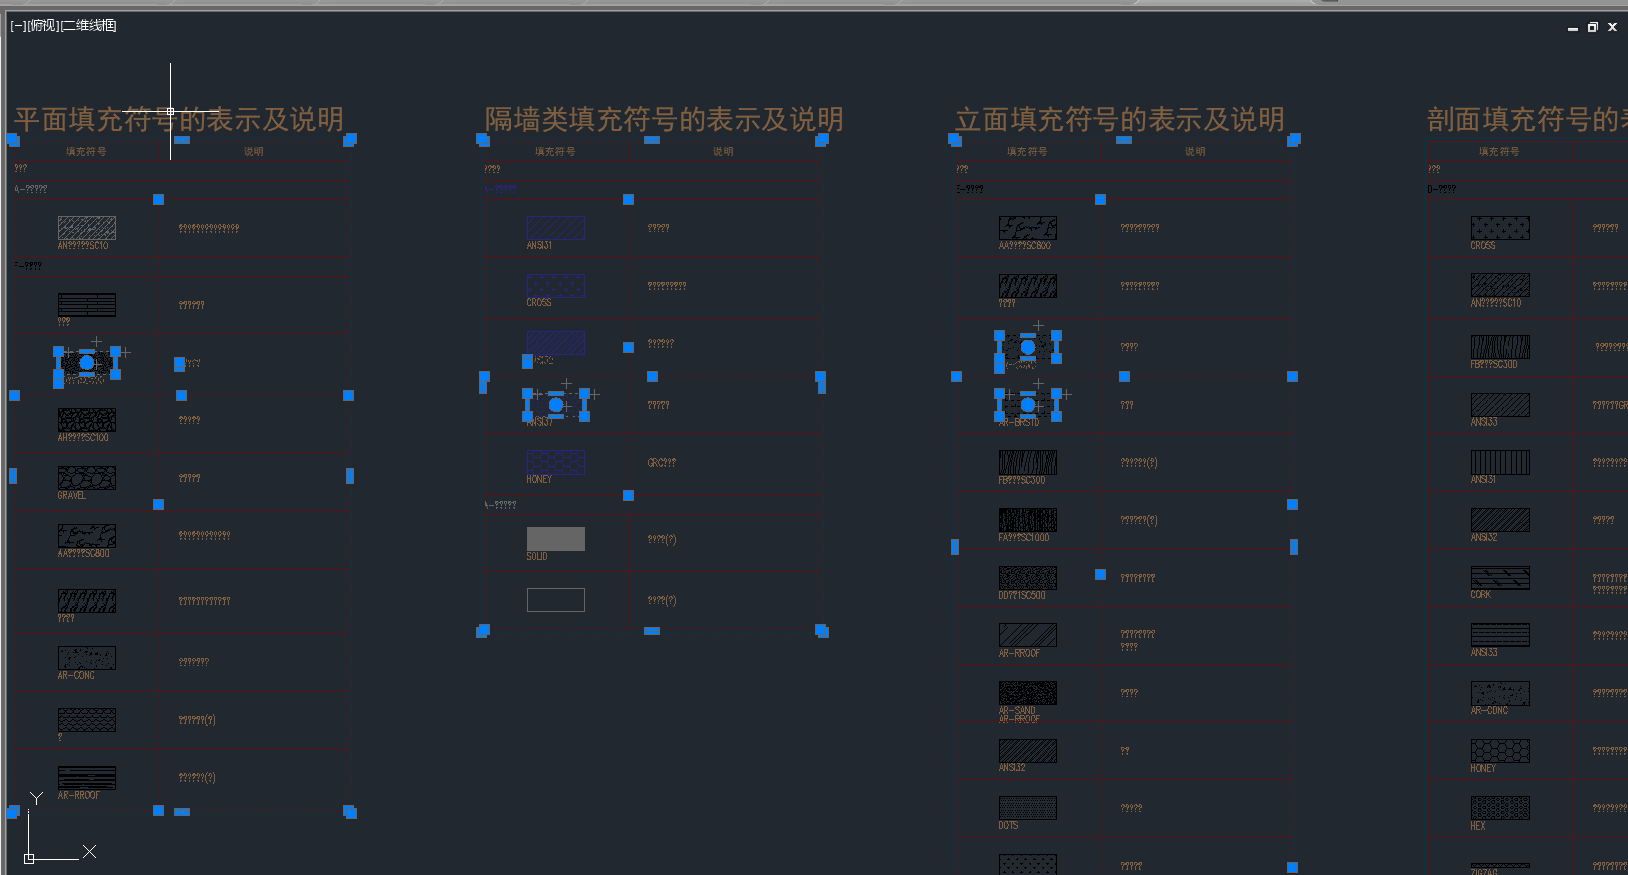Viewport: 1628px width, 875px height.
Task: Pick the grey SOLID fill sample
Action: (x=556, y=539)
